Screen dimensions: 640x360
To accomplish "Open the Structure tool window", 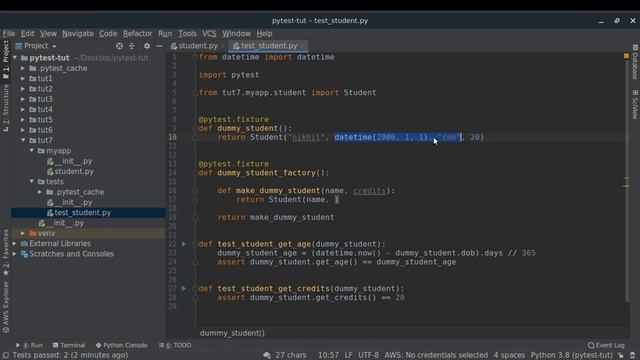I will coord(6,108).
